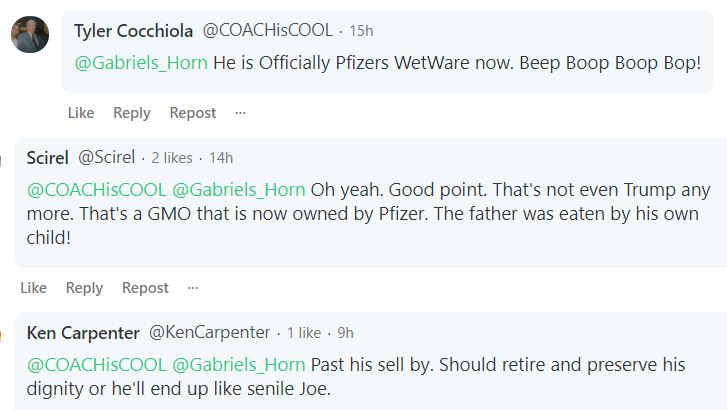
Task: Repost Scirel's reply
Action: 146,288
